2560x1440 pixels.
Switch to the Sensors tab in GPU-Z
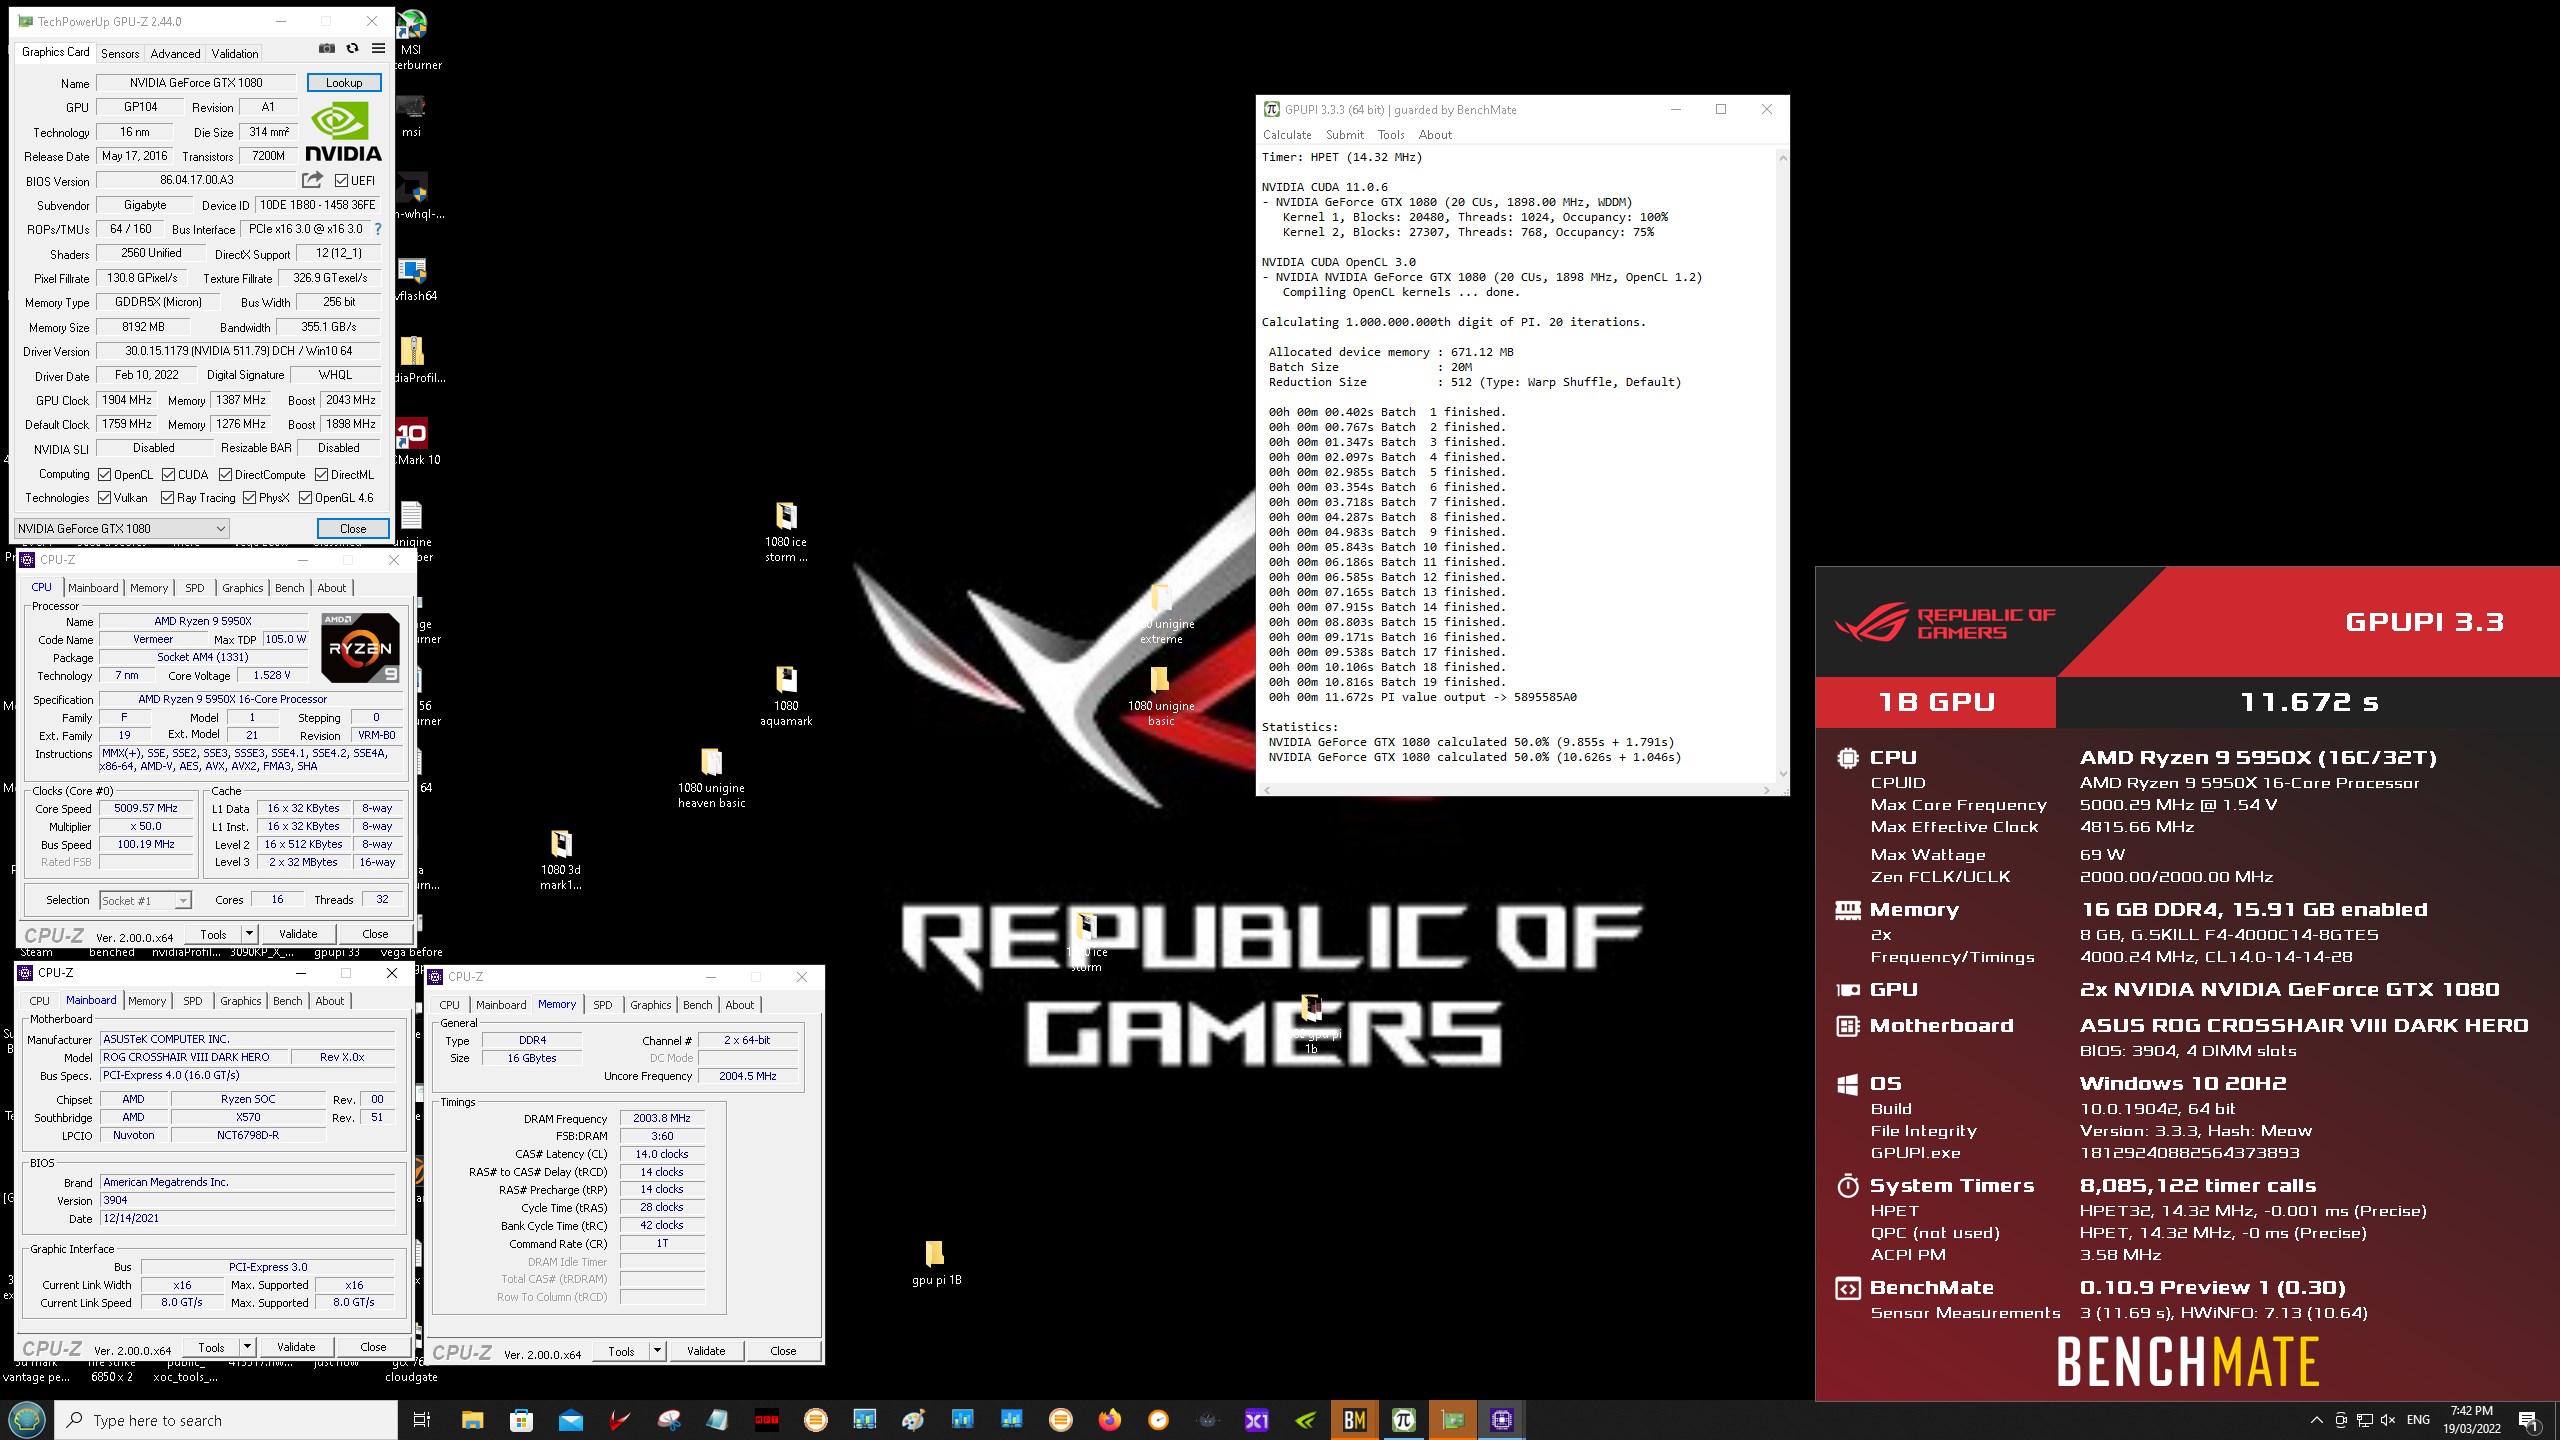click(120, 53)
